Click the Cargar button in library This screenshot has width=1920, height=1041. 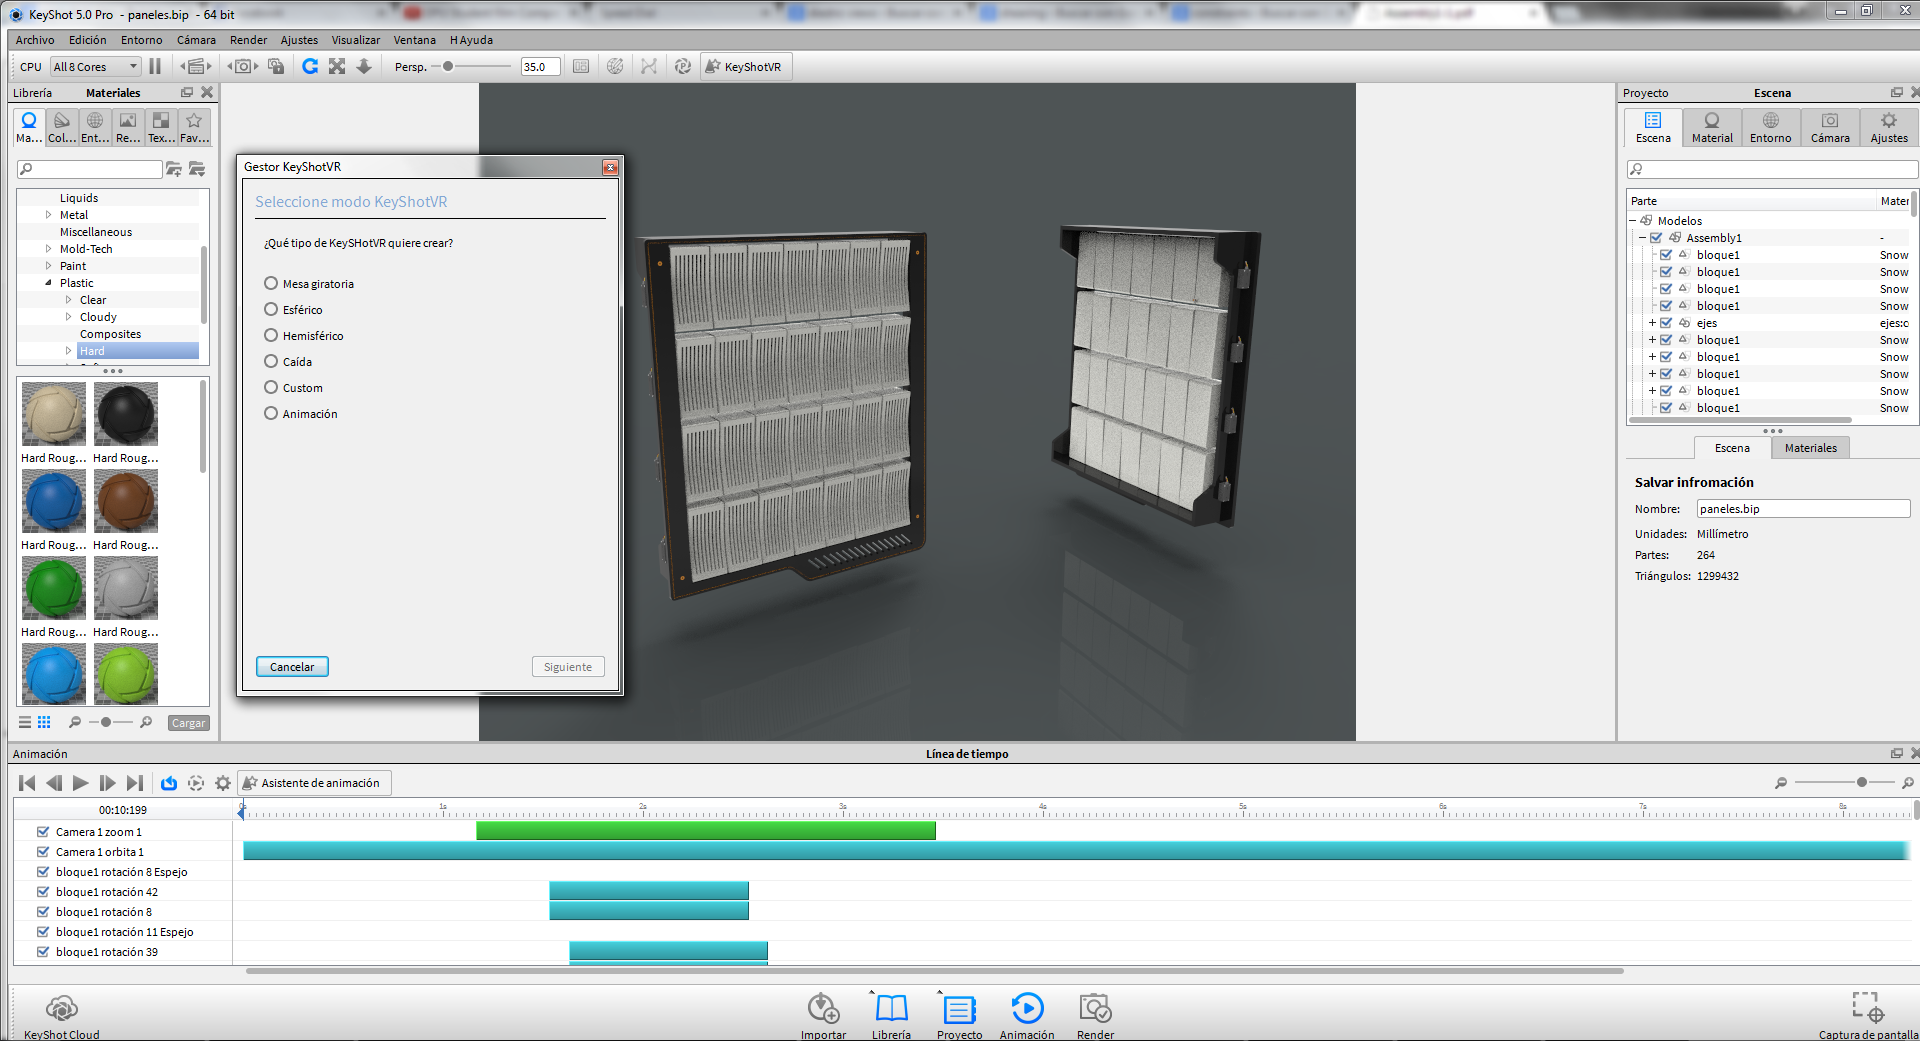pos(188,723)
